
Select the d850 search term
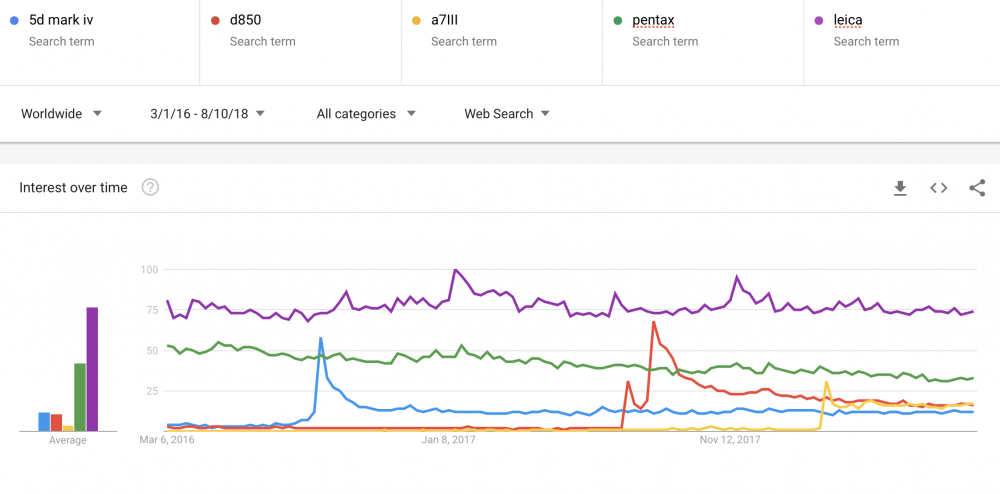pyautogui.click(x=246, y=19)
